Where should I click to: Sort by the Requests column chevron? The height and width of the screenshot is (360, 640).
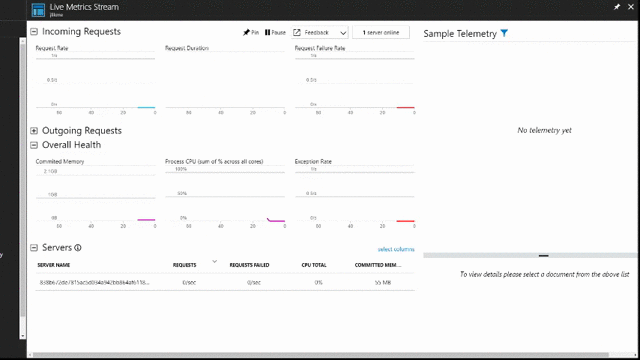pos(214,261)
